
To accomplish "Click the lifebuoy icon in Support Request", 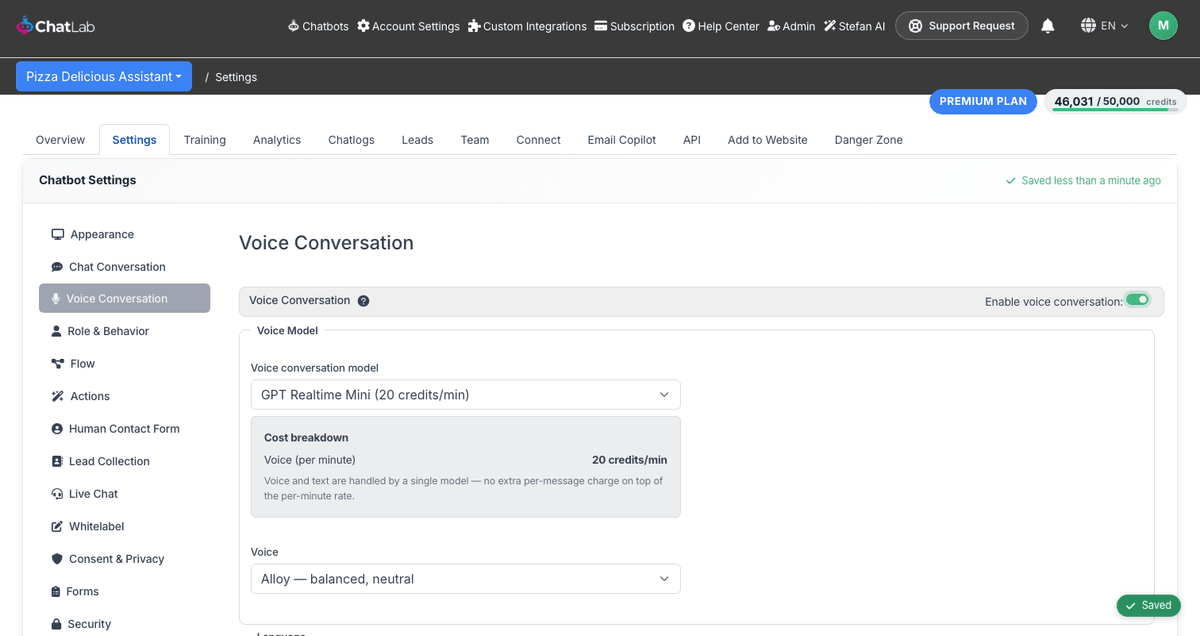I will point(915,26).
